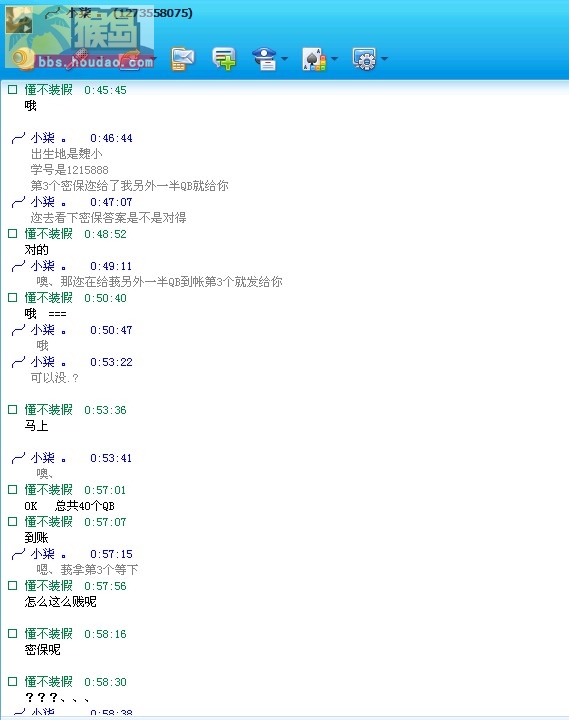Click the squiggle badge before 小柒 at 0:46:44
Viewport: 569px width, 720px height.
coord(18,138)
